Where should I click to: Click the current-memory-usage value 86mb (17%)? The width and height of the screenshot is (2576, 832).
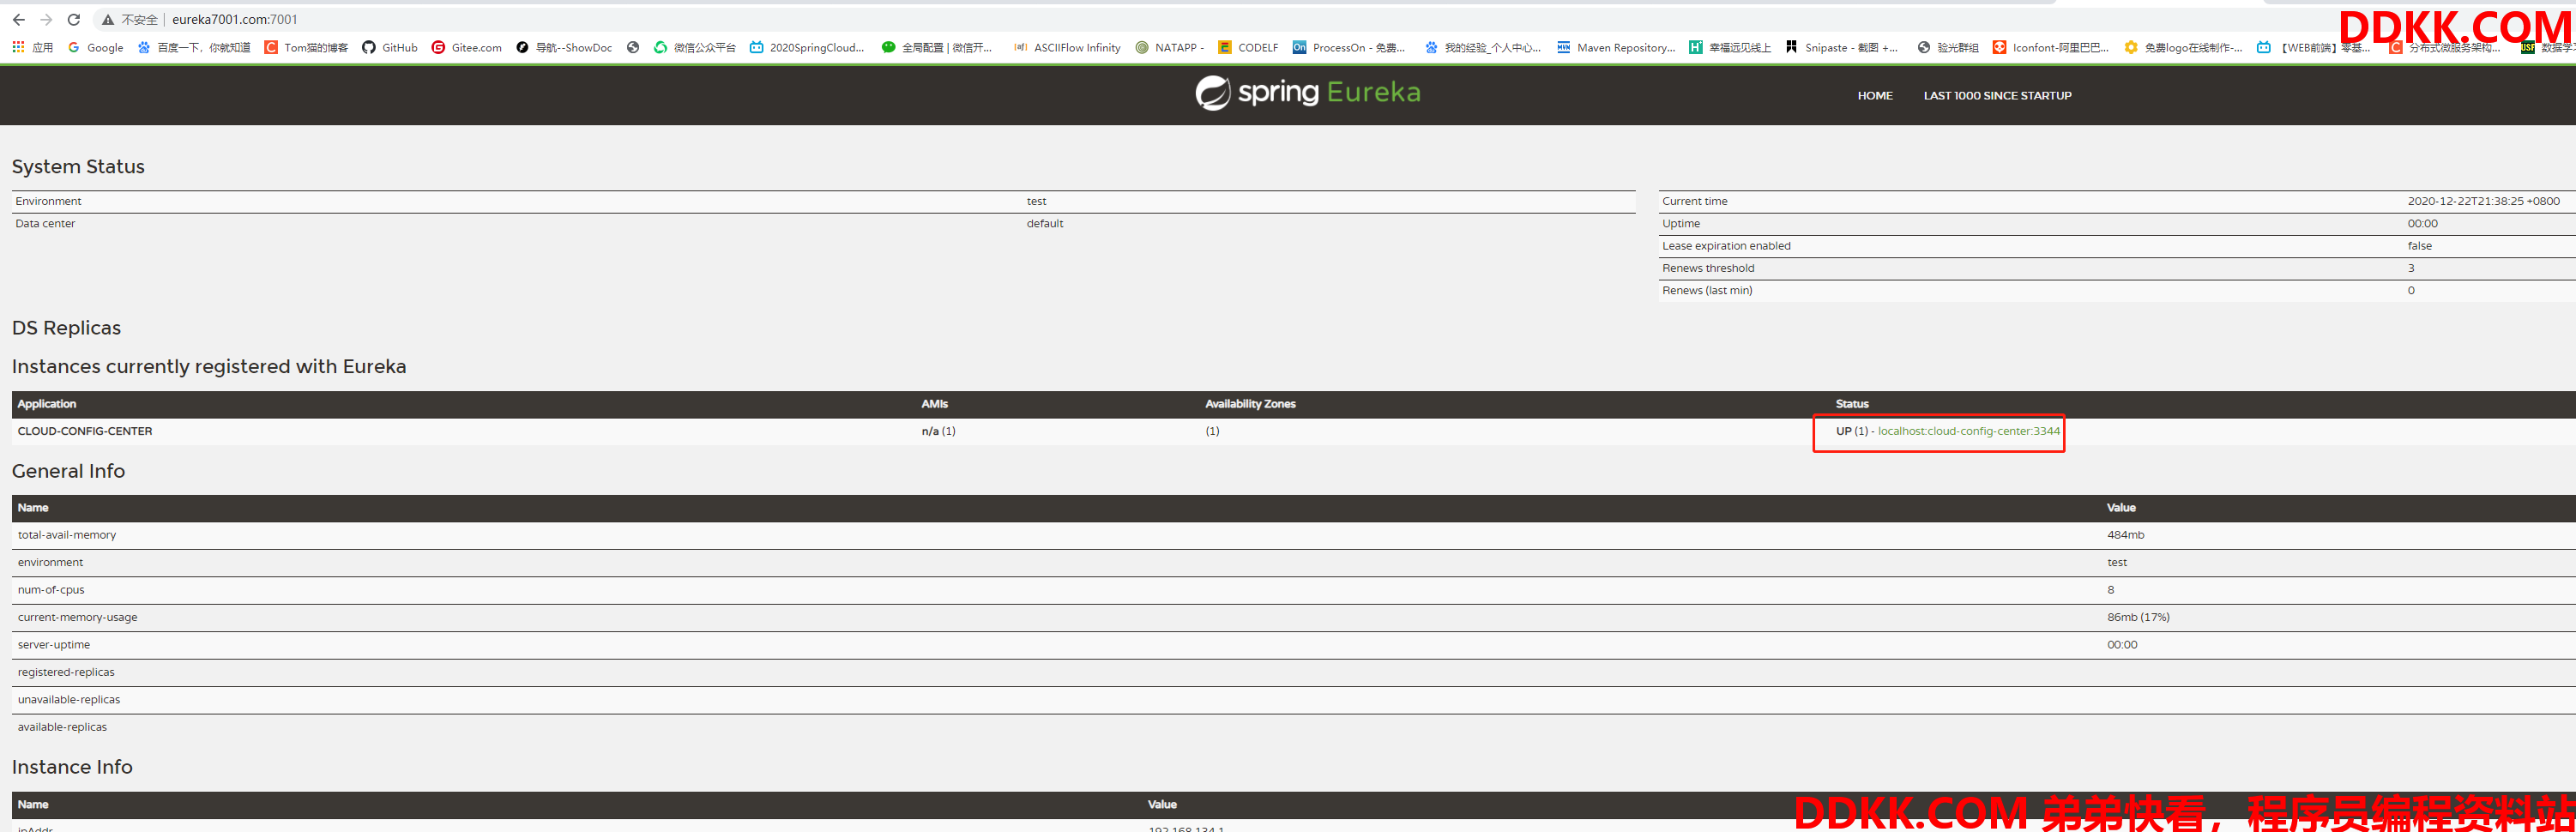(2138, 617)
